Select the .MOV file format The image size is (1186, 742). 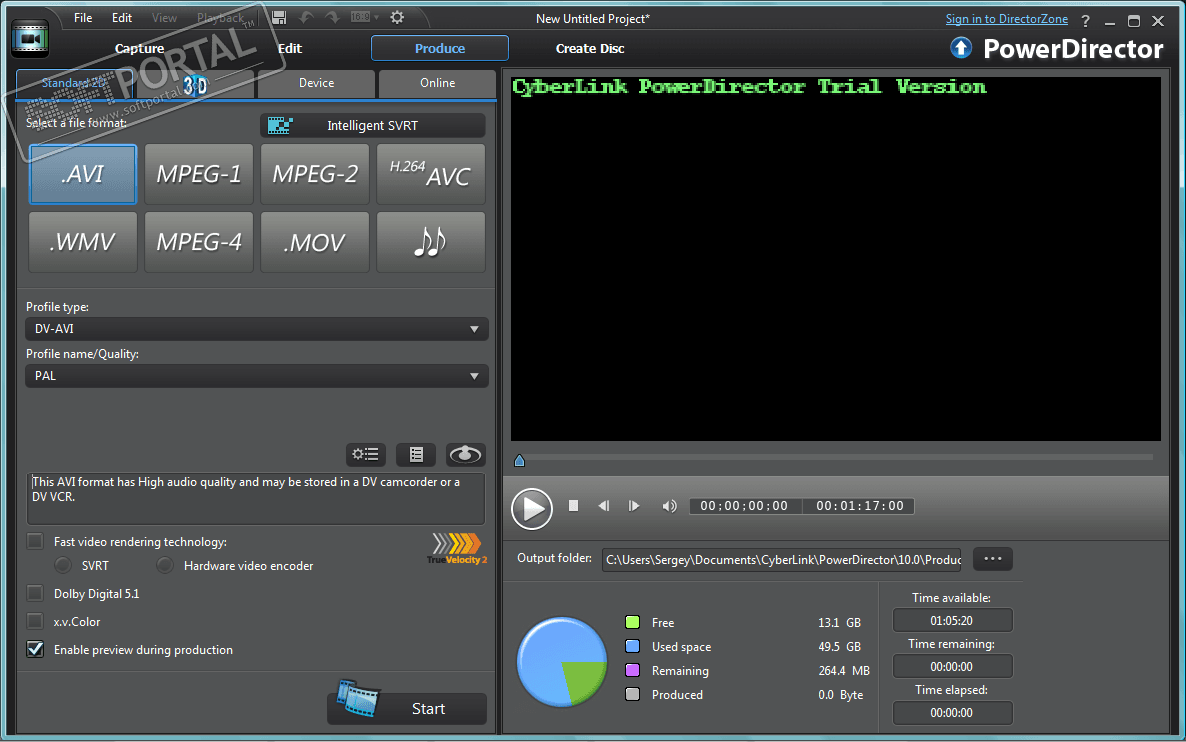315,242
